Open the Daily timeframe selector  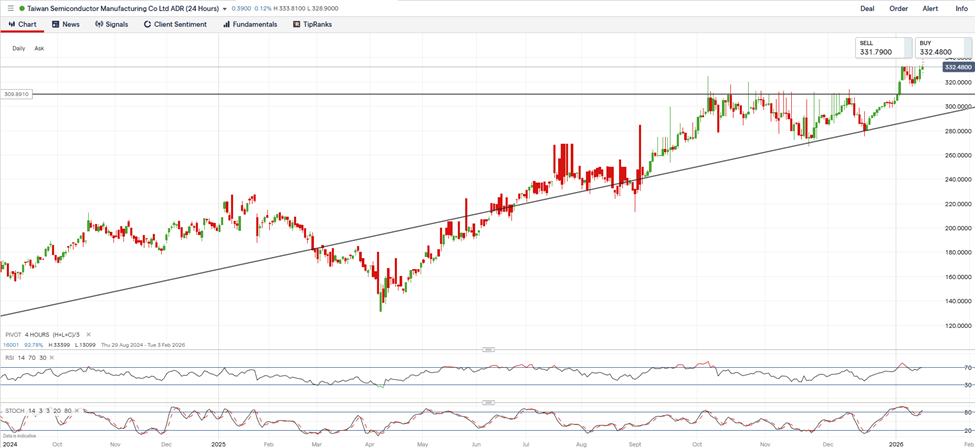pos(19,49)
